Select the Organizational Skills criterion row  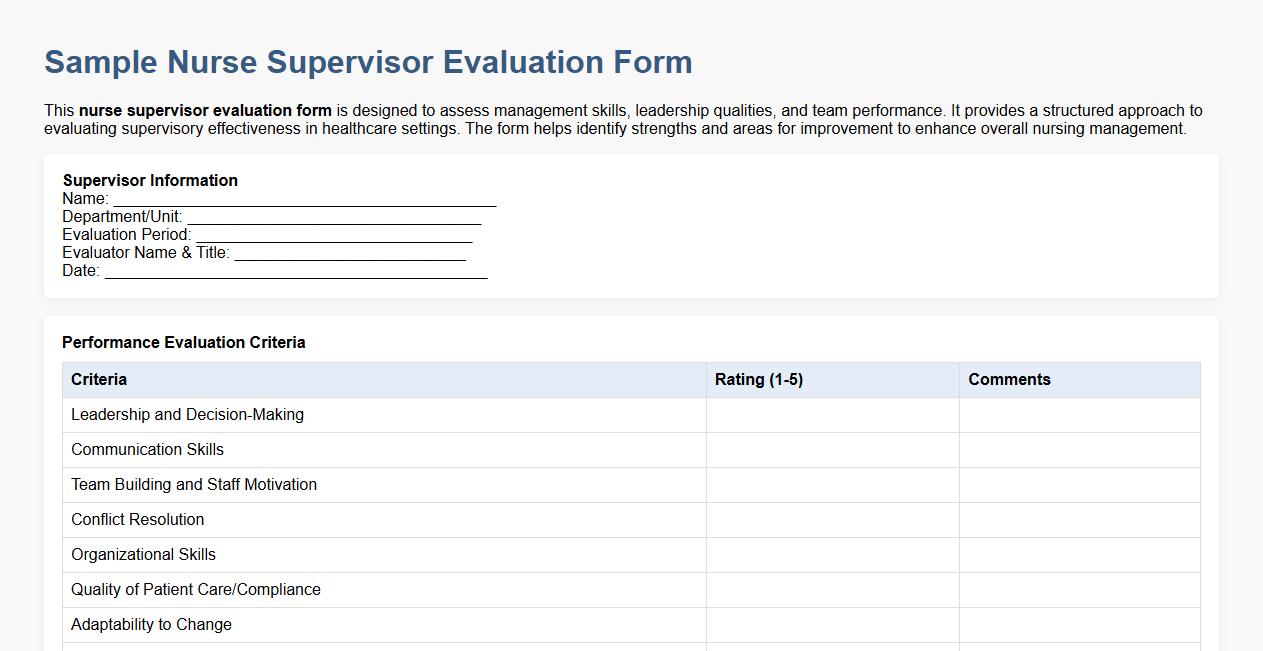[143, 554]
